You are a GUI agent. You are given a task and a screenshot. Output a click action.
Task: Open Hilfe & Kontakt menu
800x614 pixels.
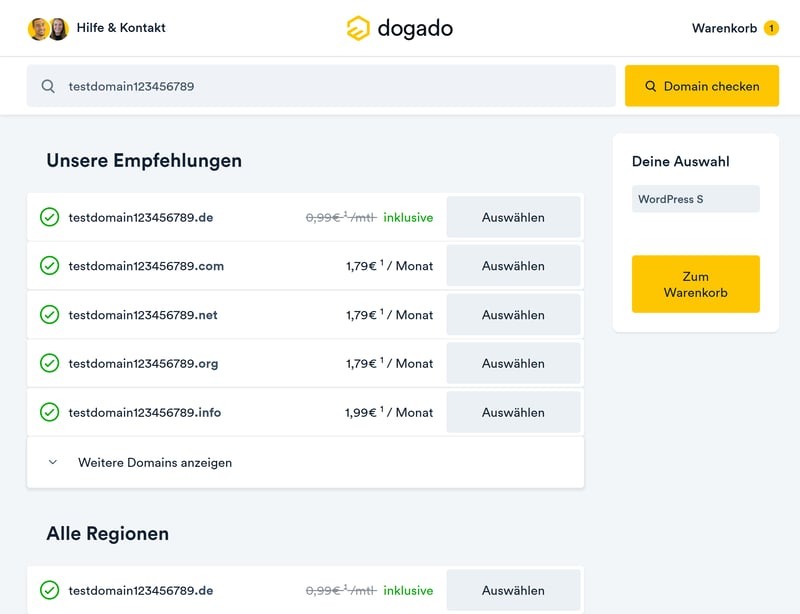[120, 28]
